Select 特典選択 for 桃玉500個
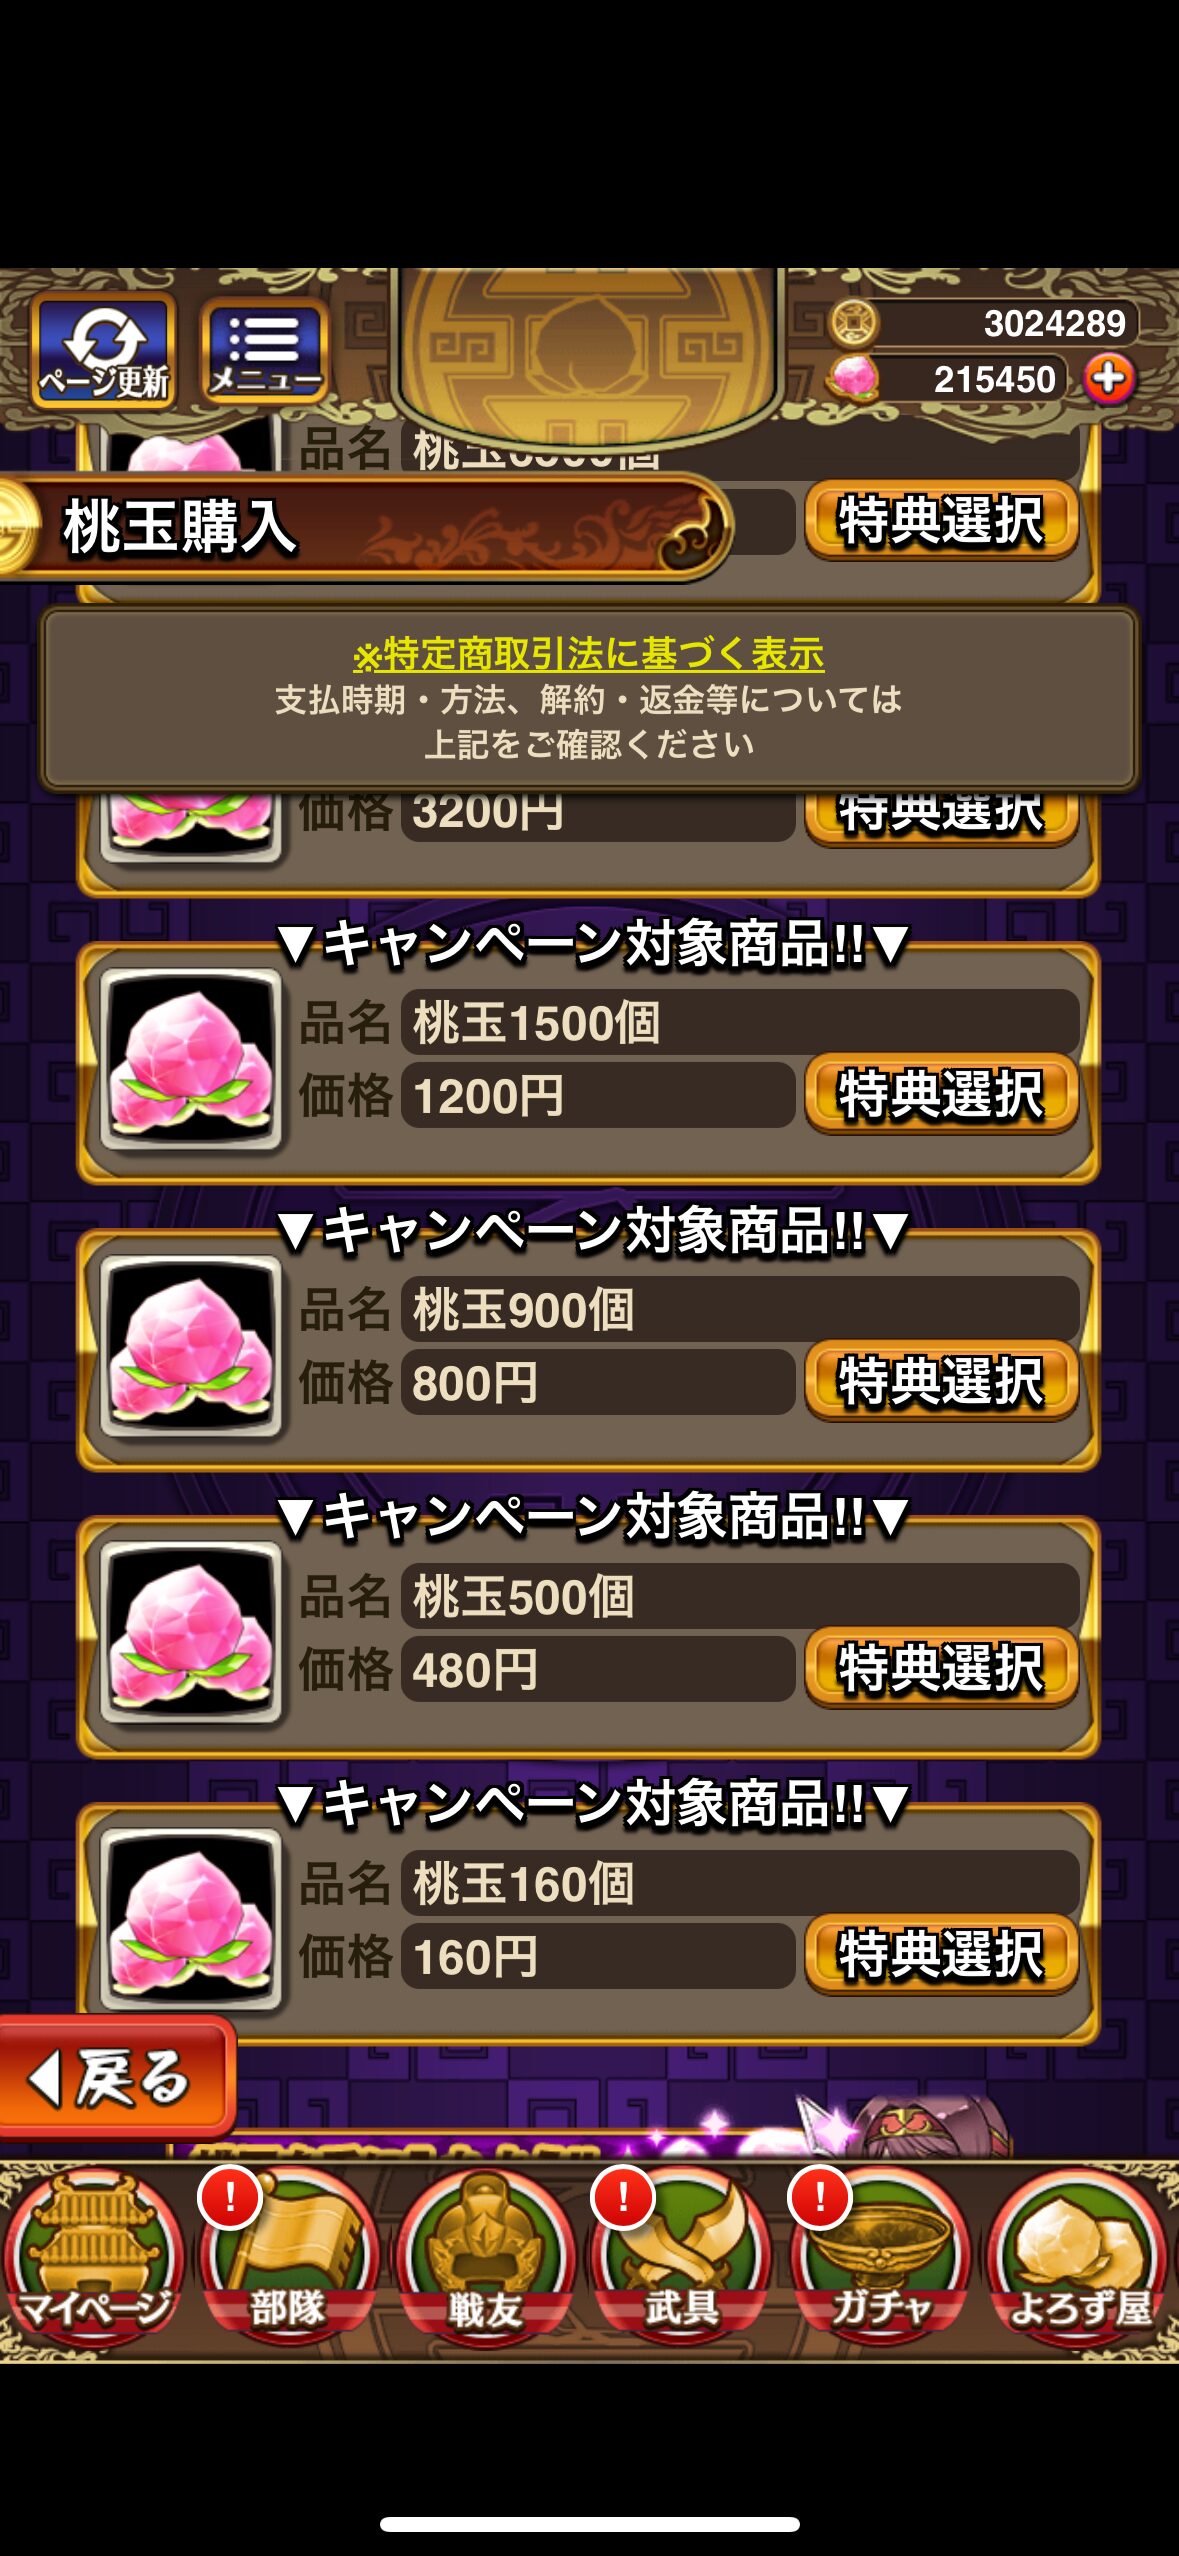 pyautogui.click(x=941, y=1668)
